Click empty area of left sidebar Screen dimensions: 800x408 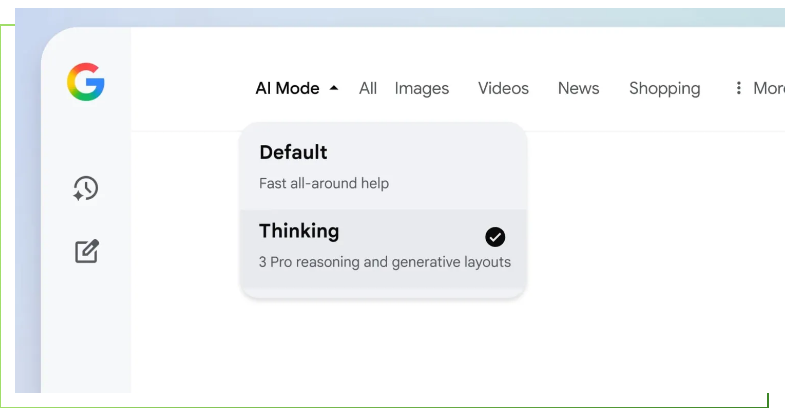(x=86, y=330)
